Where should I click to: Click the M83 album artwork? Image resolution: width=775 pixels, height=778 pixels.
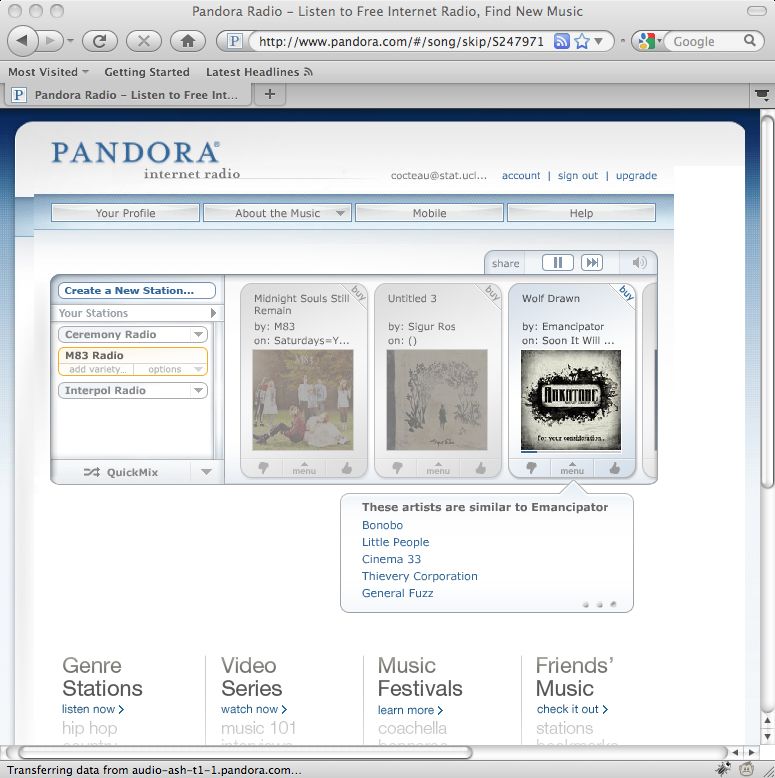[303, 400]
